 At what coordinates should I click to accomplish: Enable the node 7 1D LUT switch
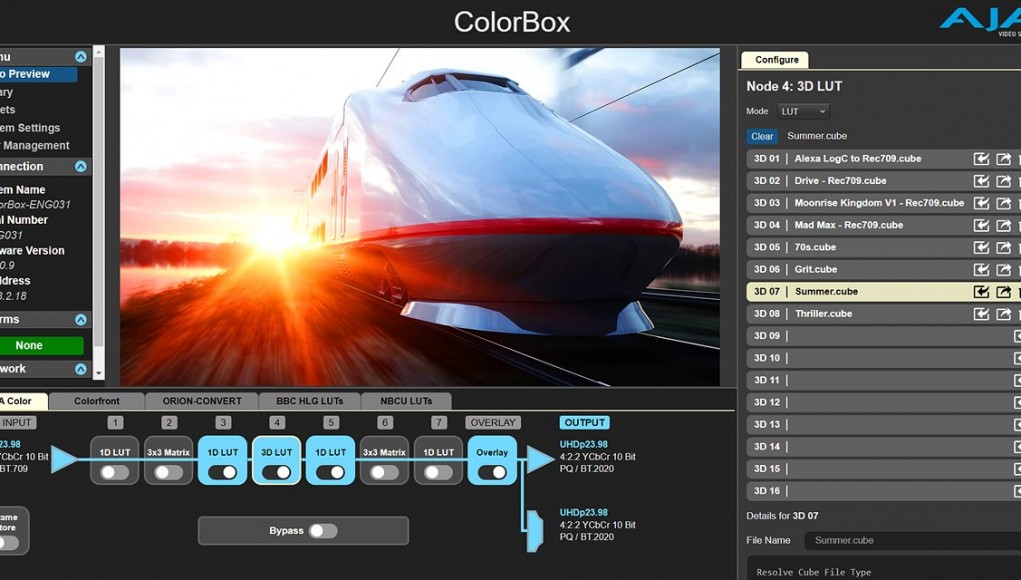click(438, 473)
